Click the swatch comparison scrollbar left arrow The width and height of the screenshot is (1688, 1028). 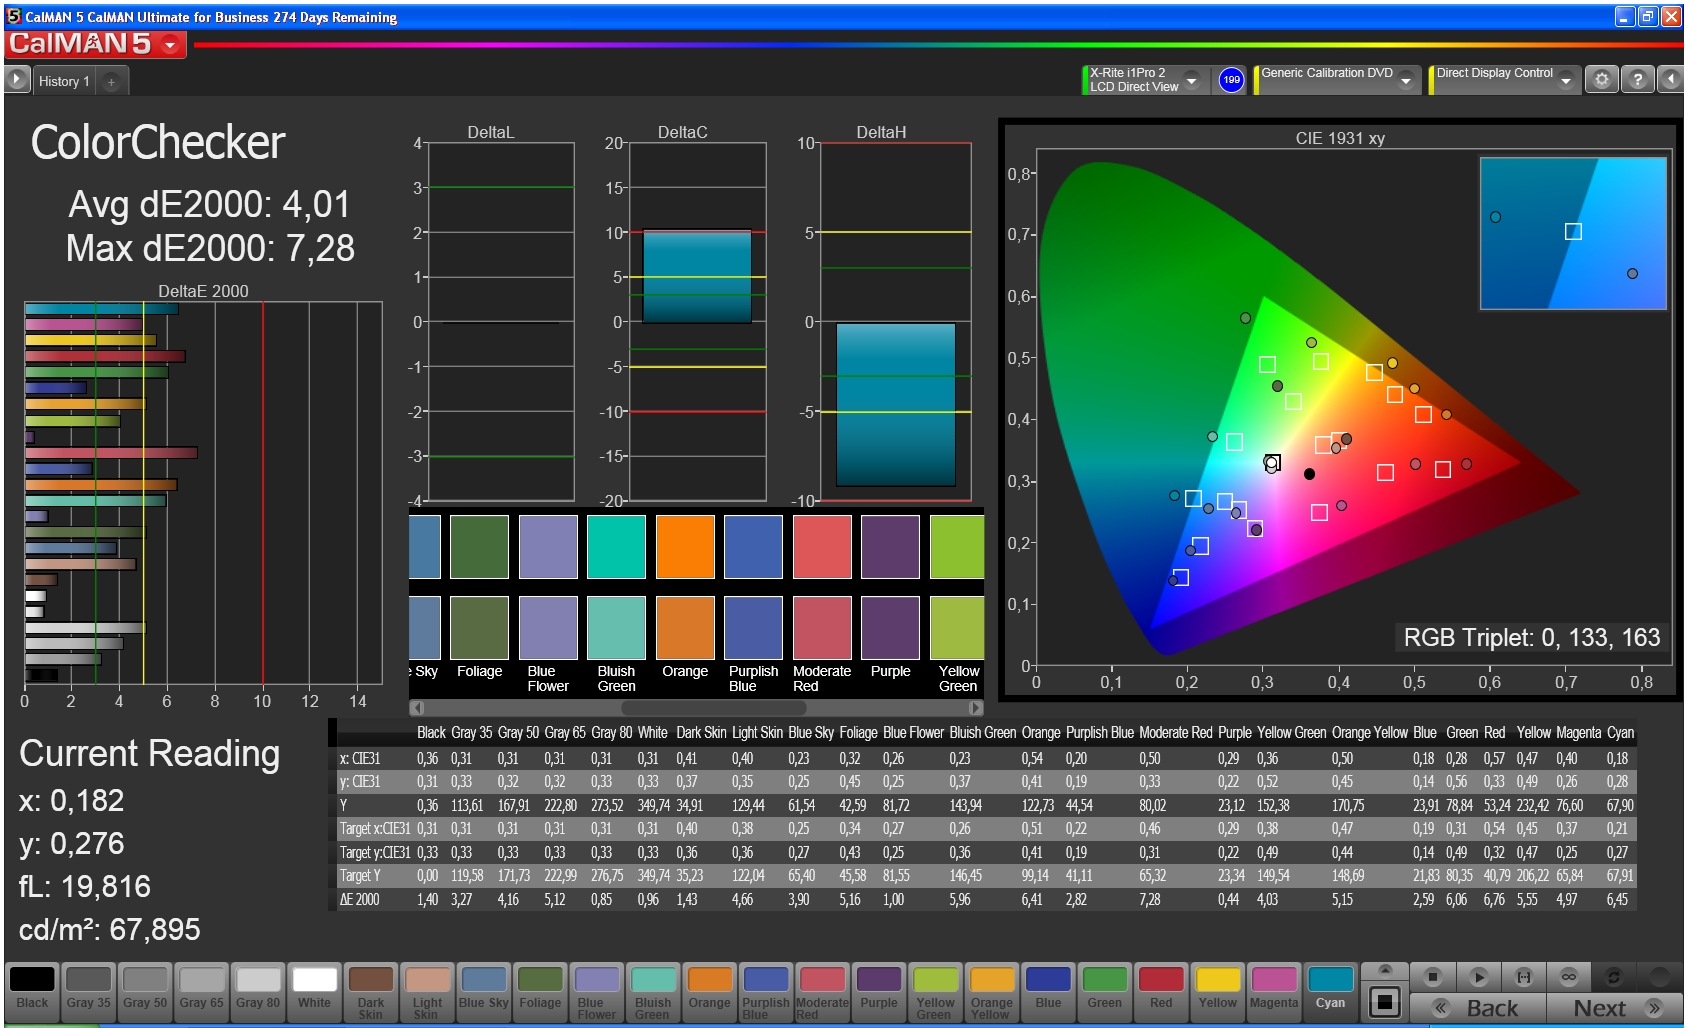click(x=417, y=708)
